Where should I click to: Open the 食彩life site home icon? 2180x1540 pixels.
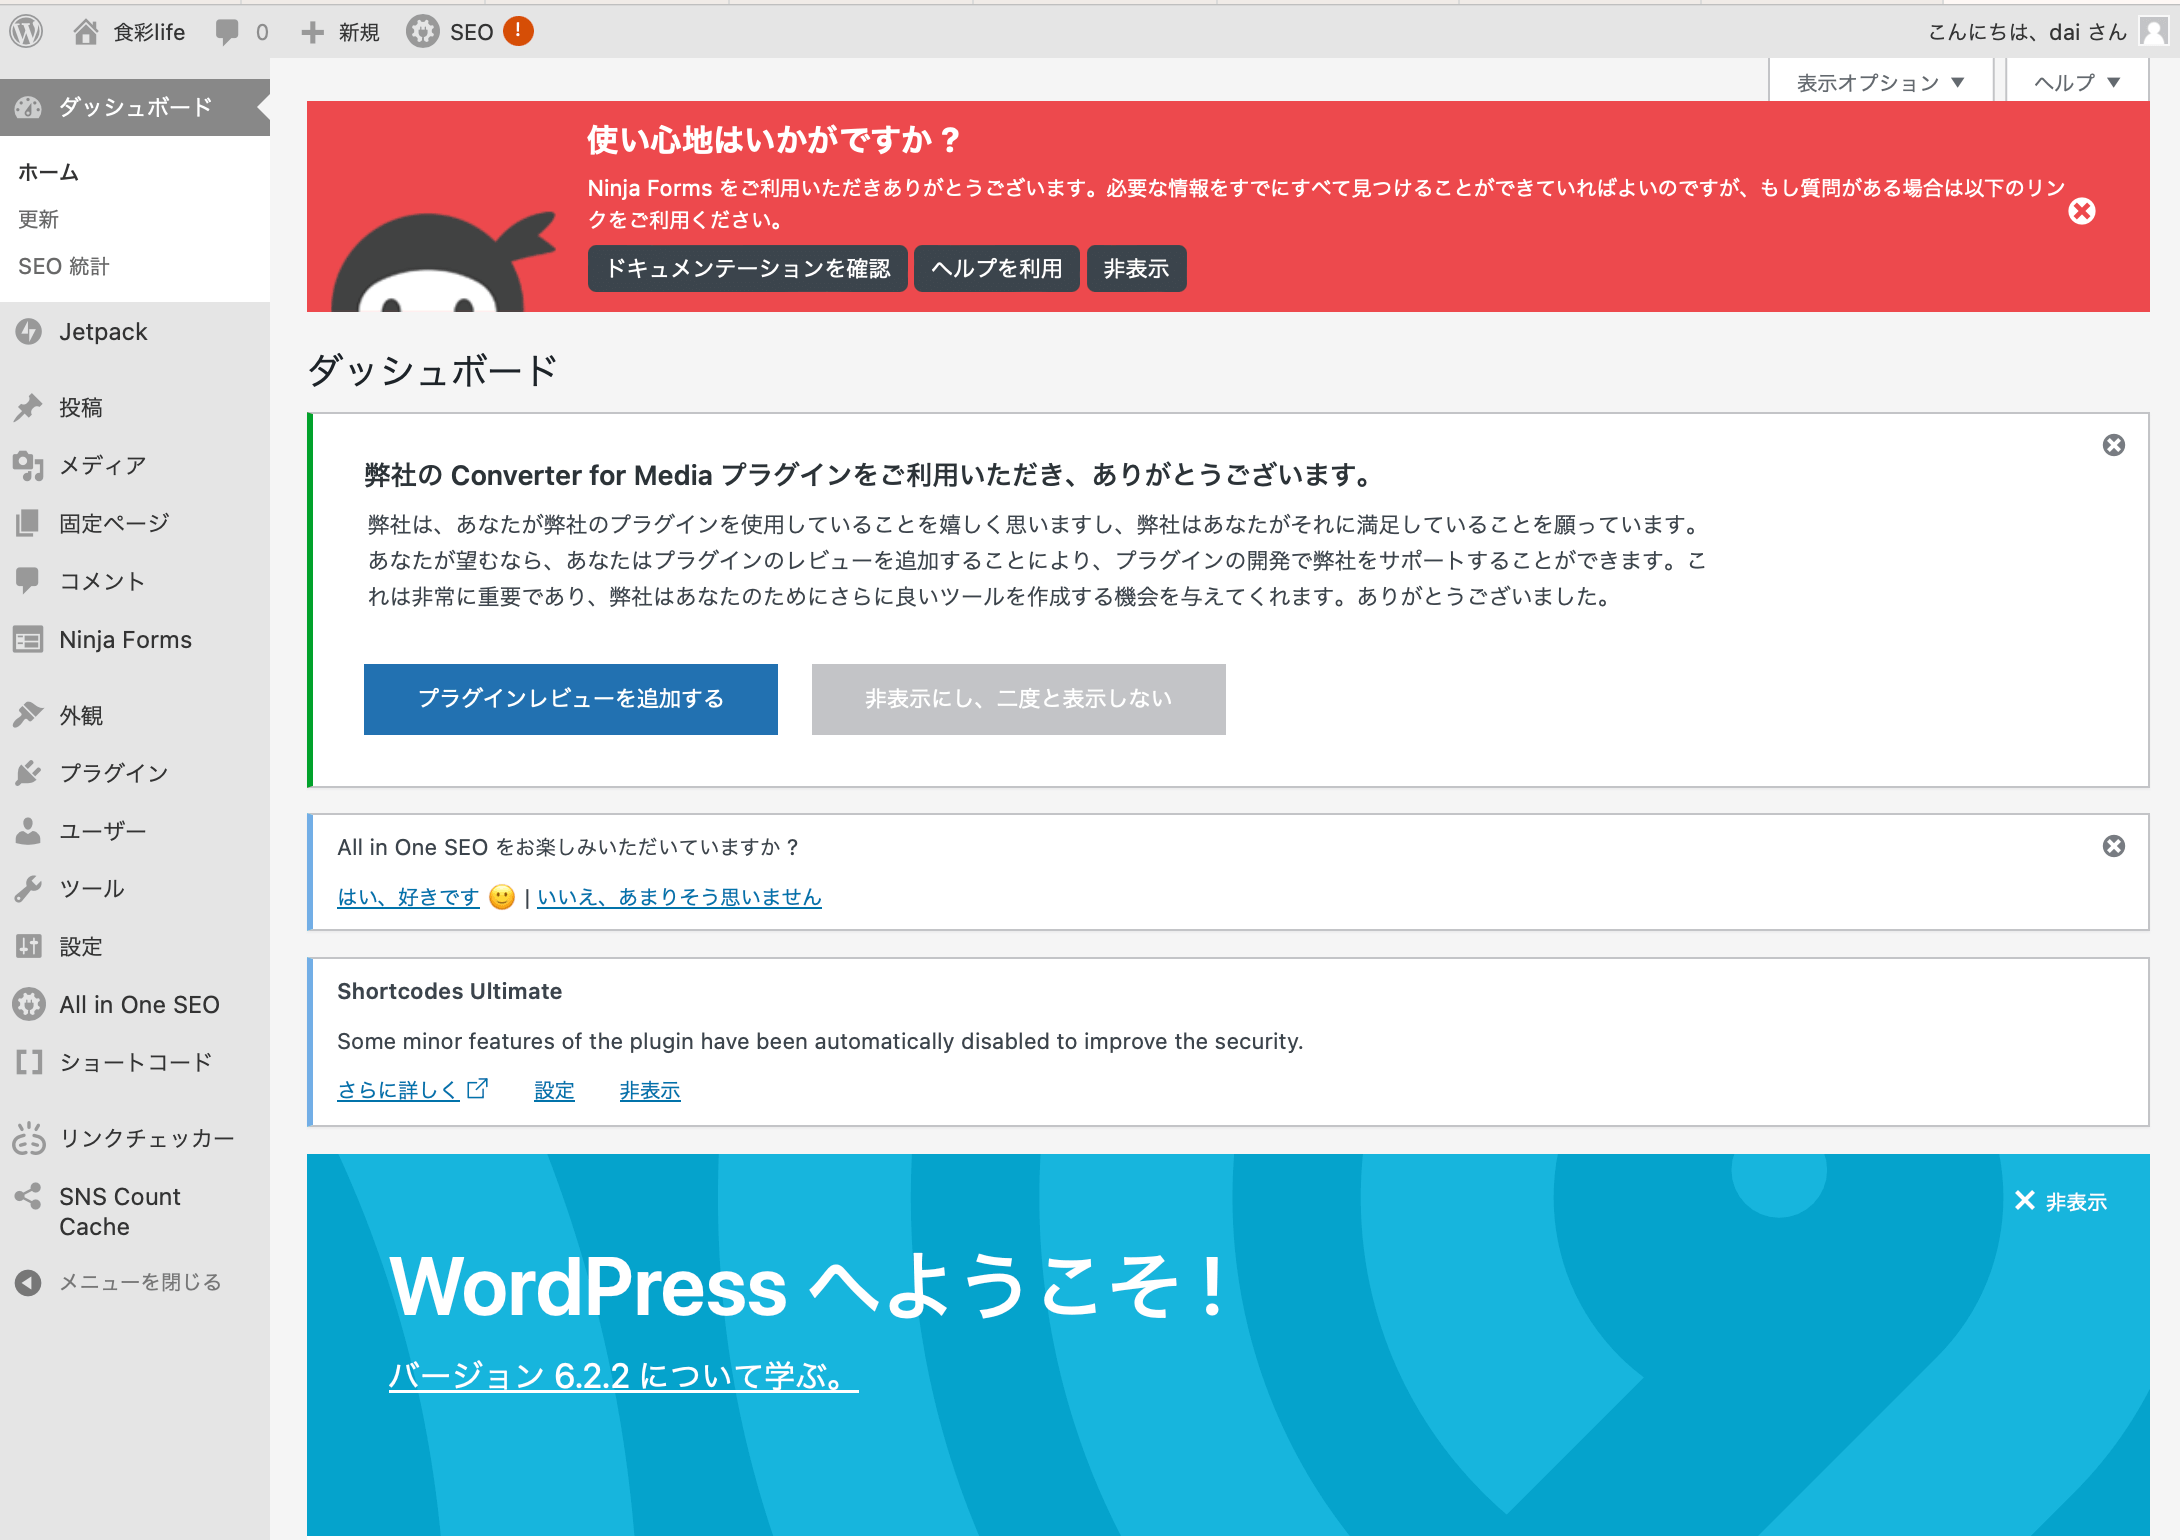[86, 32]
